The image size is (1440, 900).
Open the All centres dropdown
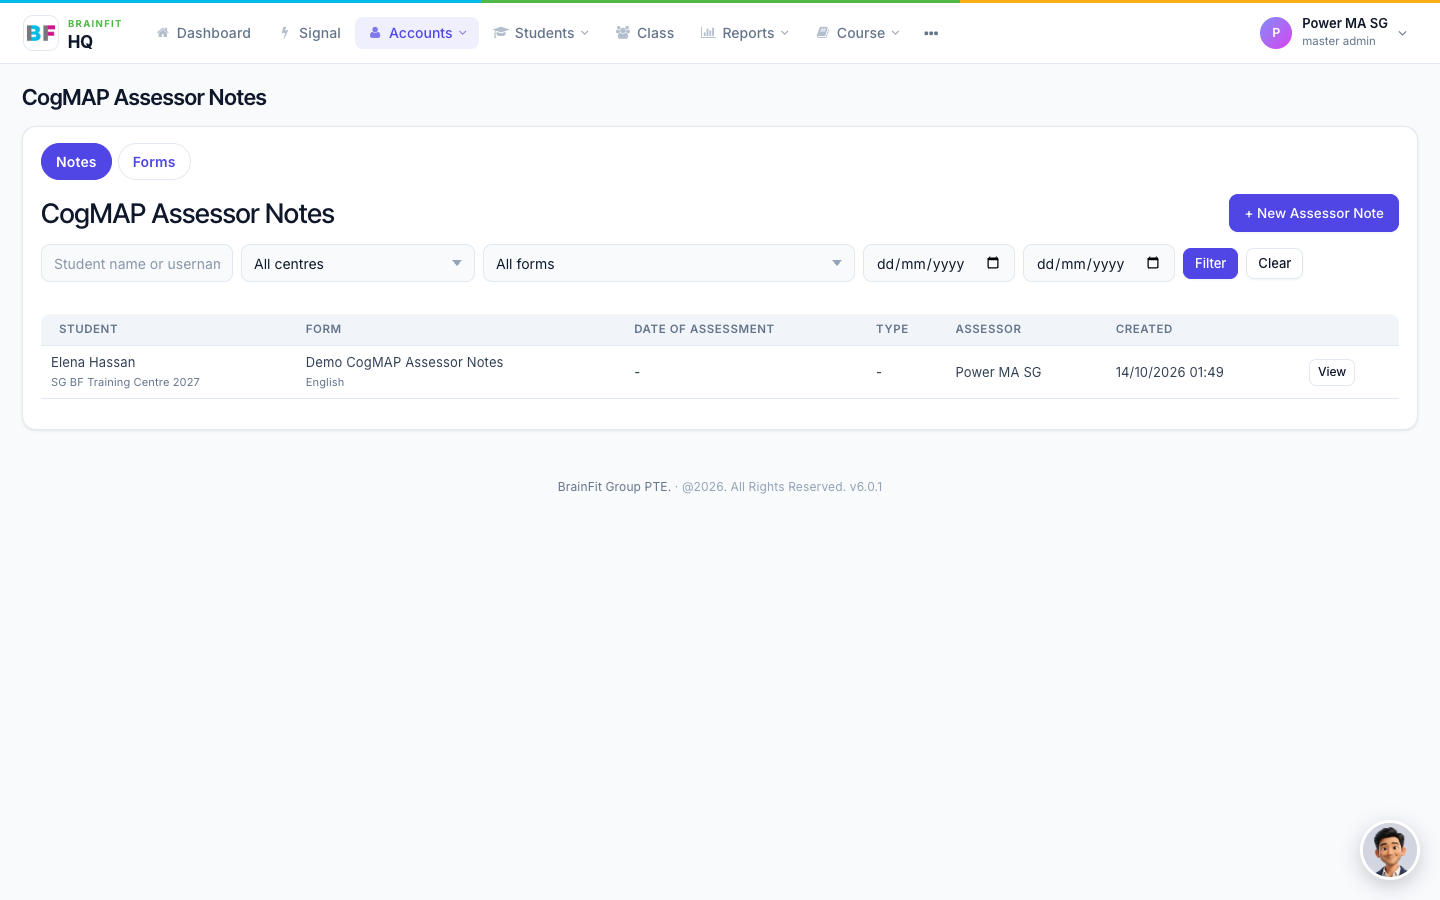[358, 263]
